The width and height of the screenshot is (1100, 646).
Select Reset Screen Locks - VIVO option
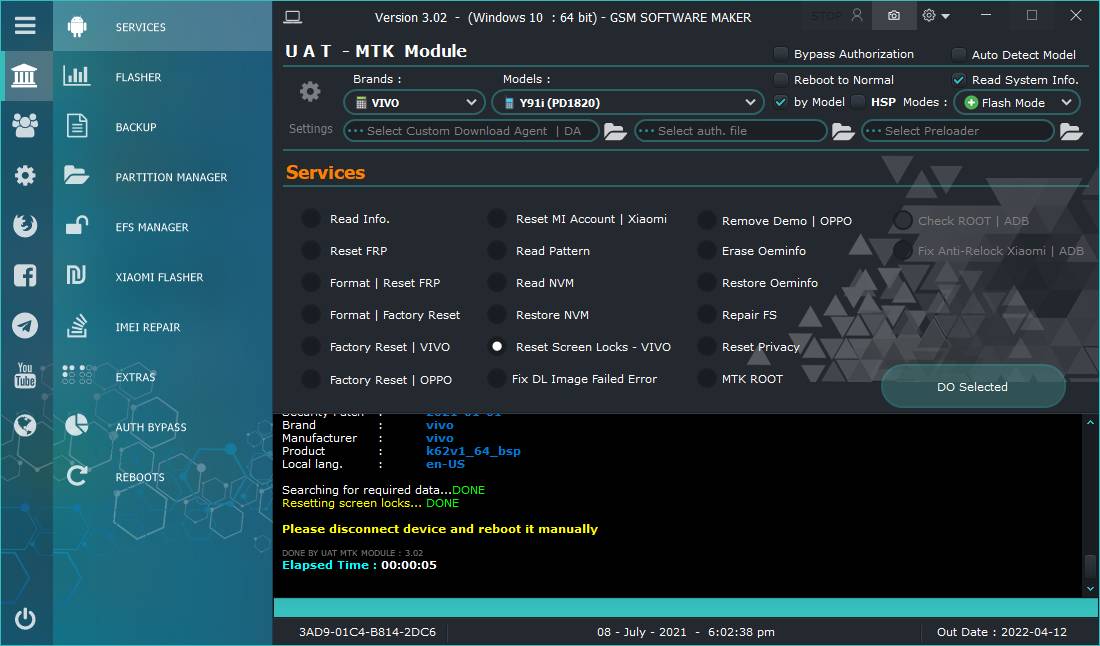497,346
